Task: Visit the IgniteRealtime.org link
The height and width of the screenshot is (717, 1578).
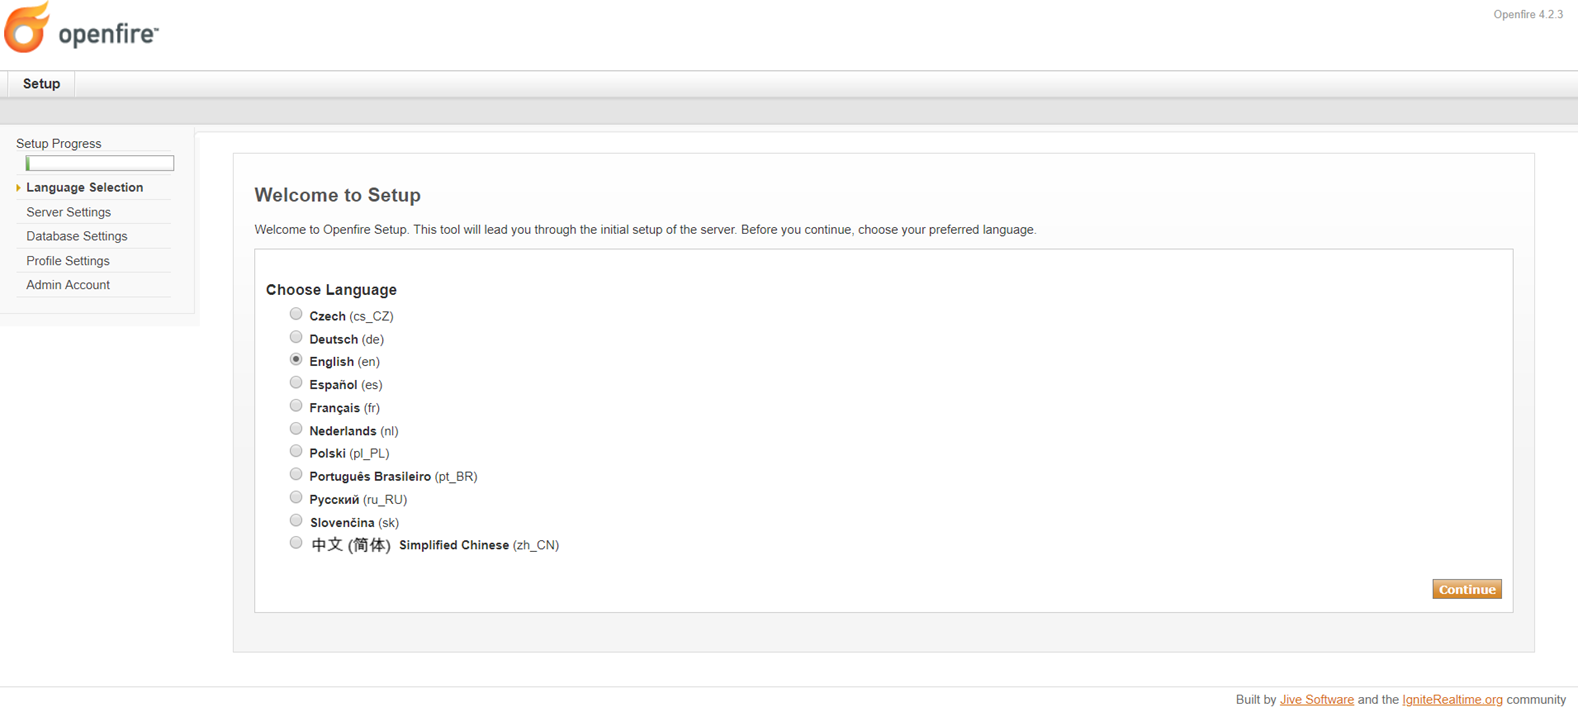Action: click(x=1452, y=700)
